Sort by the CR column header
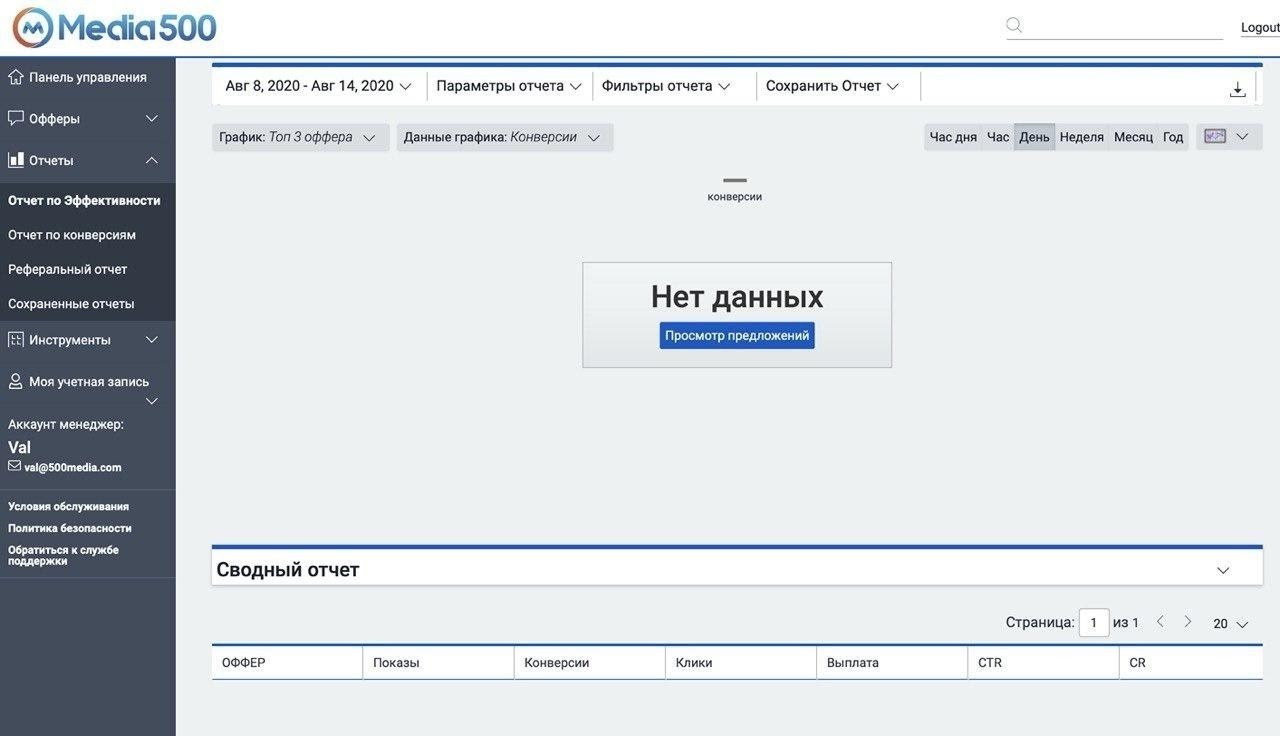Screen dimensions: 1280x736 tap(1191, 663)
